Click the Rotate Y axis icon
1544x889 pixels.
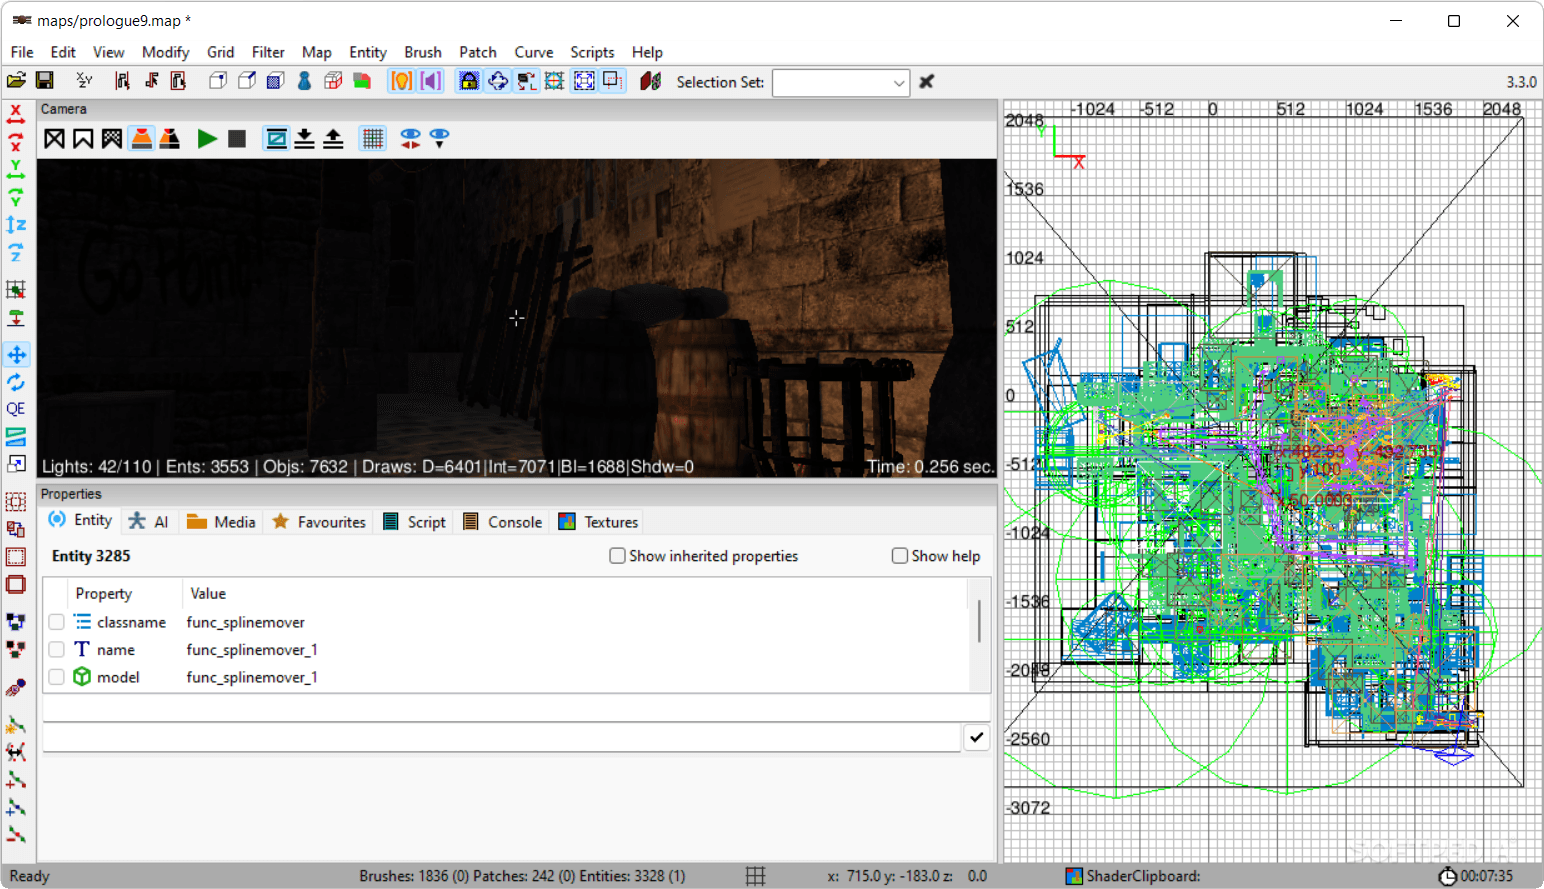click(x=16, y=197)
